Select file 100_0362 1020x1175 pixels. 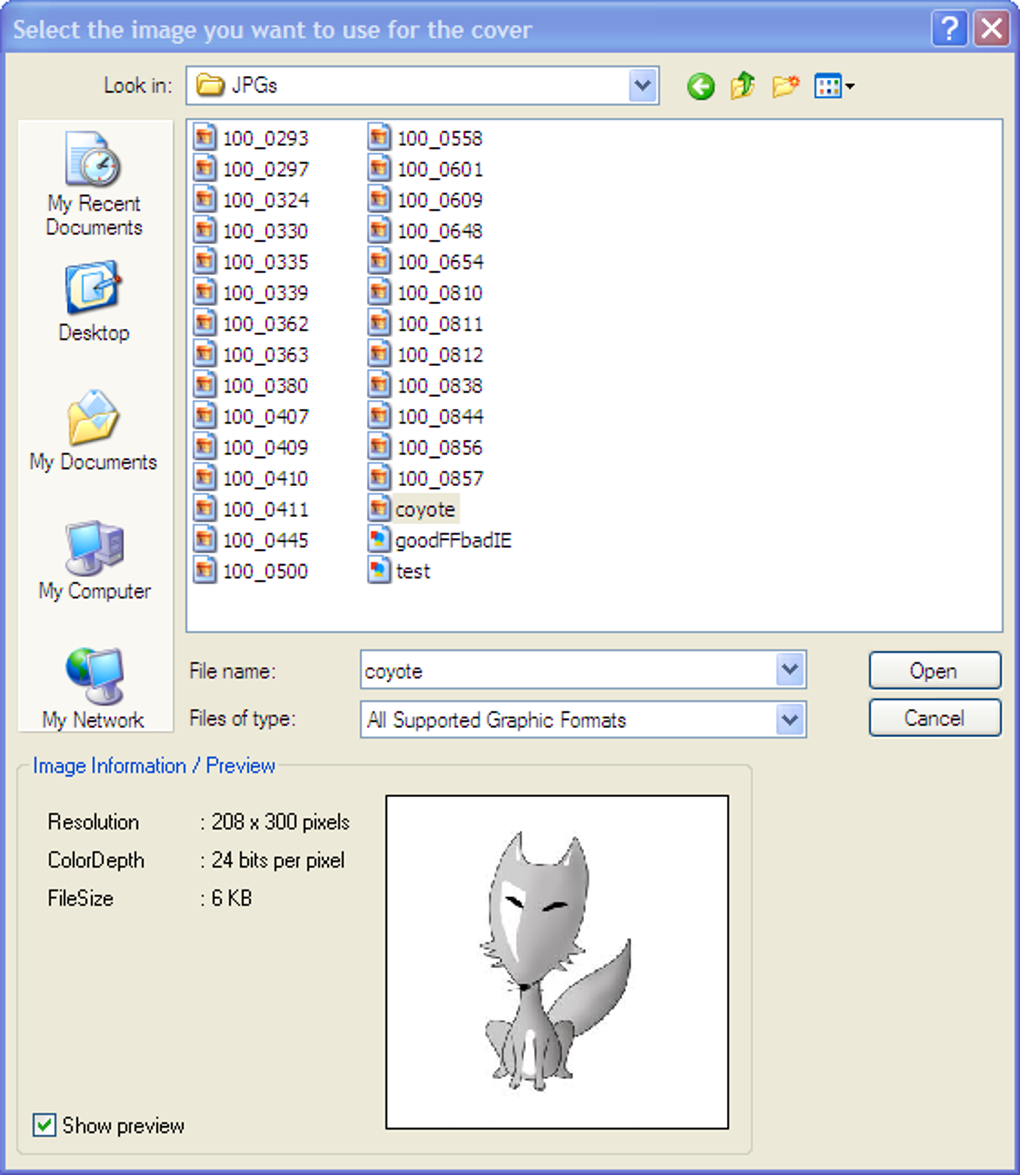click(x=251, y=323)
